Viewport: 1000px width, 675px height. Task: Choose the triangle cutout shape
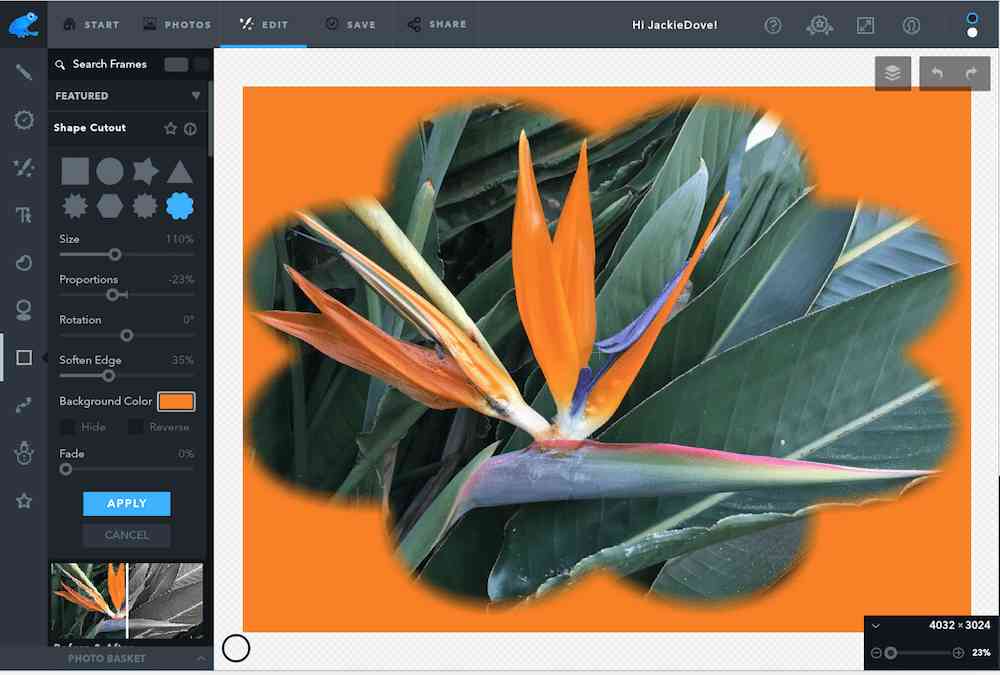click(180, 172)
